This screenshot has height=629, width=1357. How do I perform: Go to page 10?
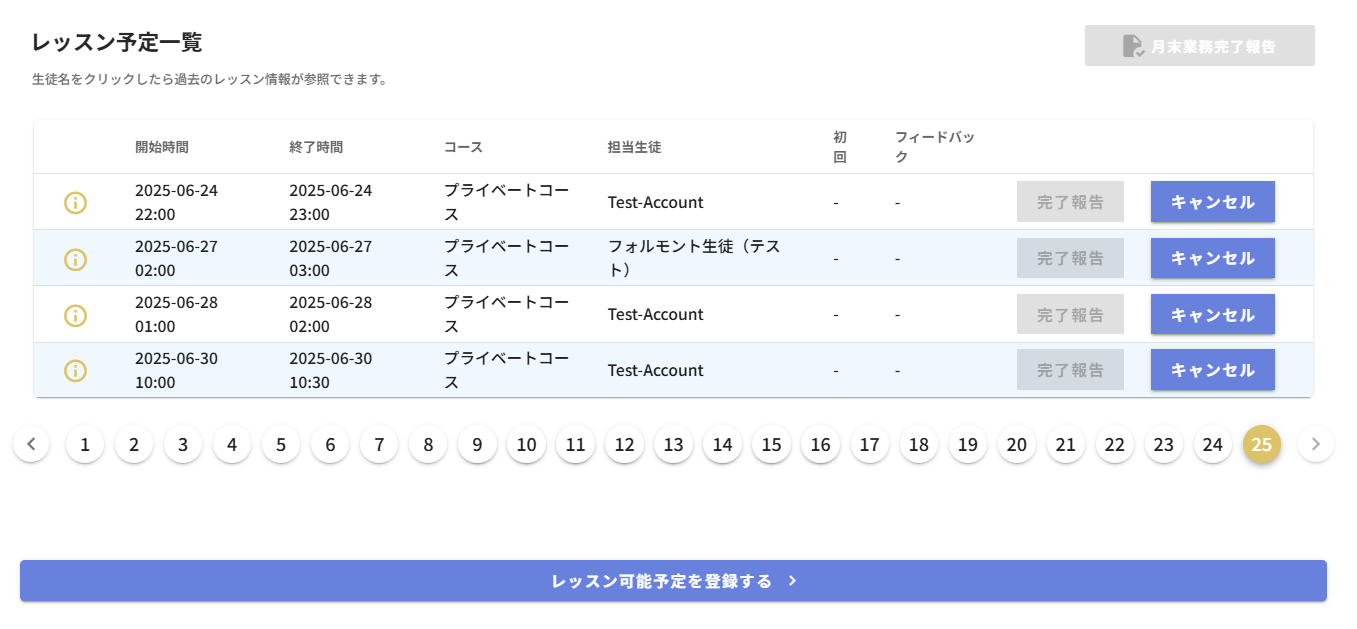pos(526,444)
